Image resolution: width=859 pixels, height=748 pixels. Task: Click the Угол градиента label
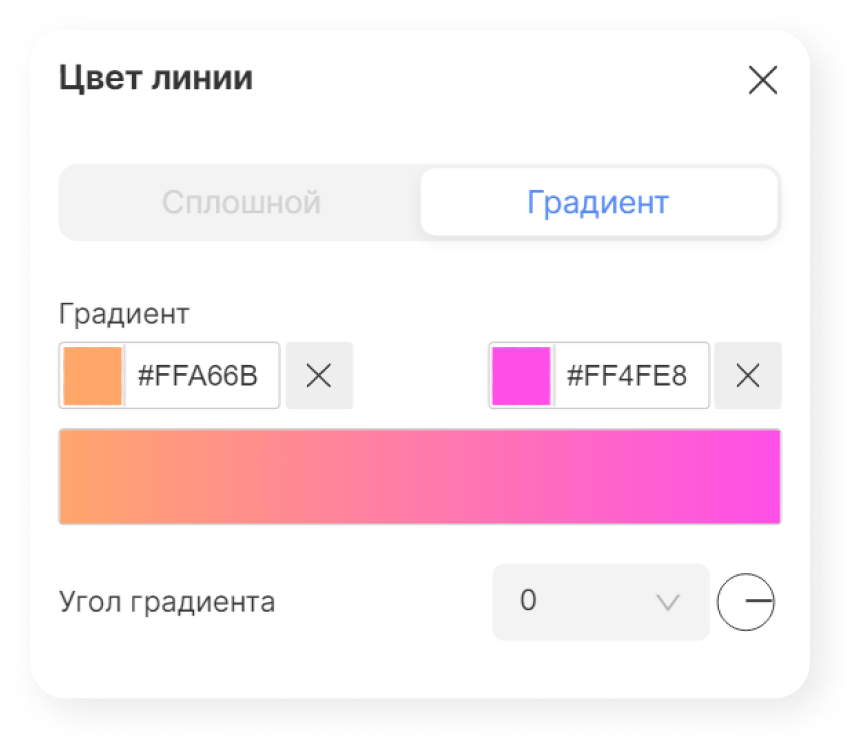click(167, 602)
